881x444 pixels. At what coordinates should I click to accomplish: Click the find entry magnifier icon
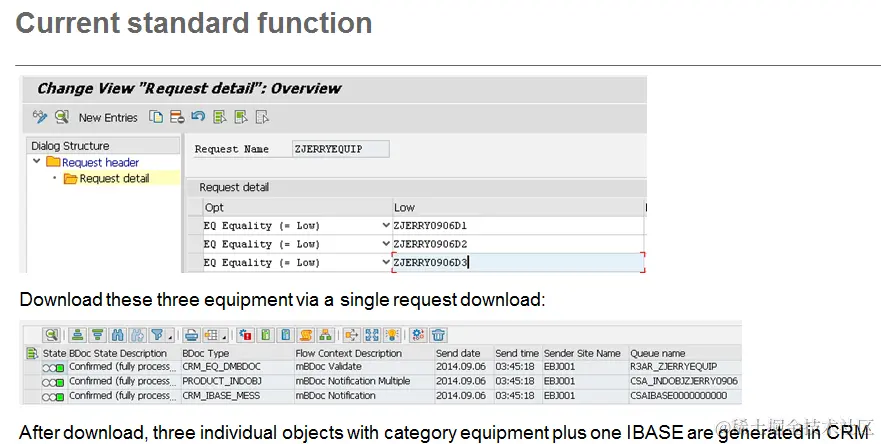click(62, 117)
